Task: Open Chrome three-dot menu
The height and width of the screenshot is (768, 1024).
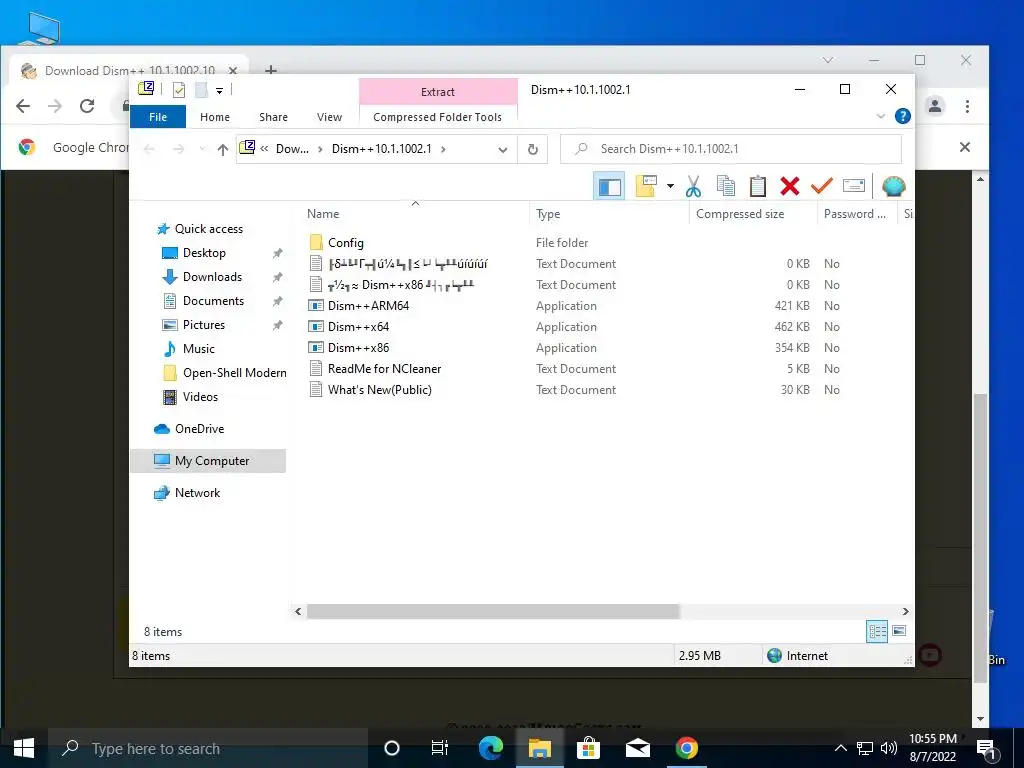Action: 967,106
